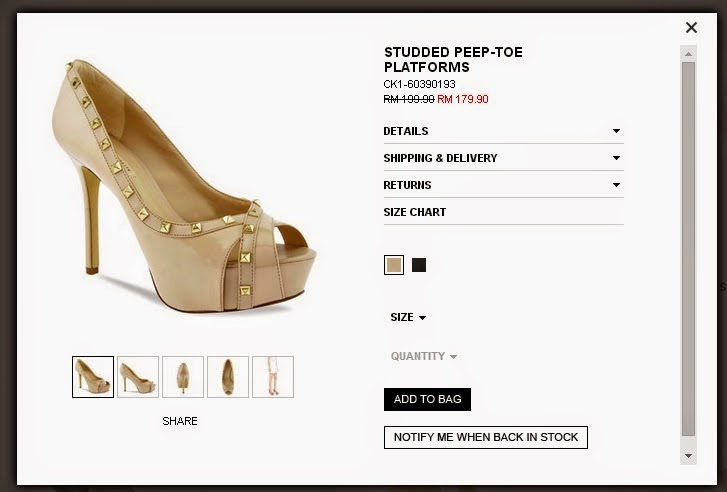Expand the Shipping & Delivery section
727x492 pixels.
[504, 158]
